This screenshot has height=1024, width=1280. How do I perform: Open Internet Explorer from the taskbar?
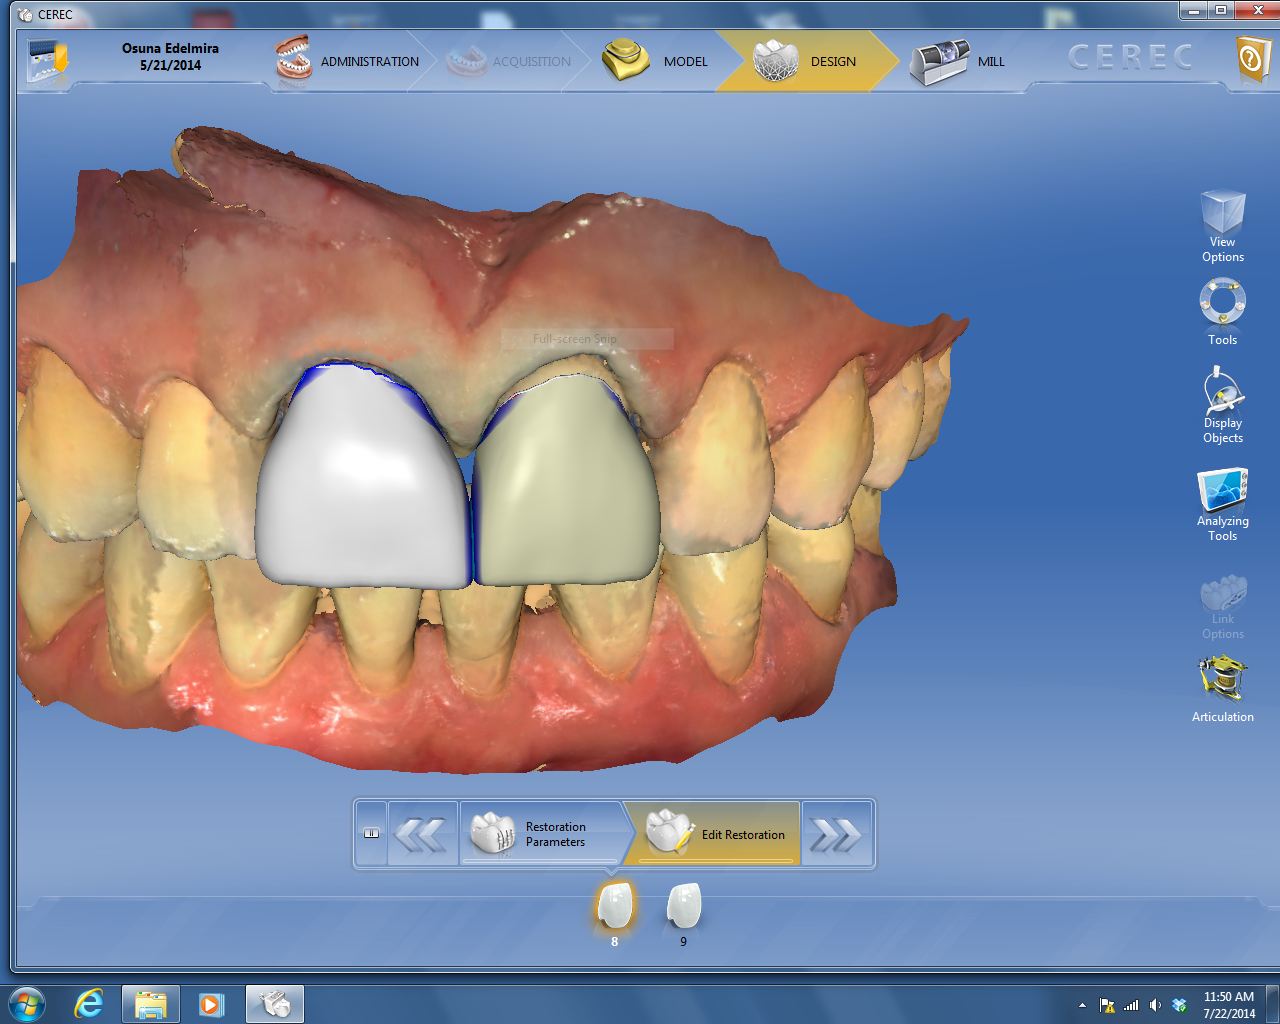(x=89, y=1003)
